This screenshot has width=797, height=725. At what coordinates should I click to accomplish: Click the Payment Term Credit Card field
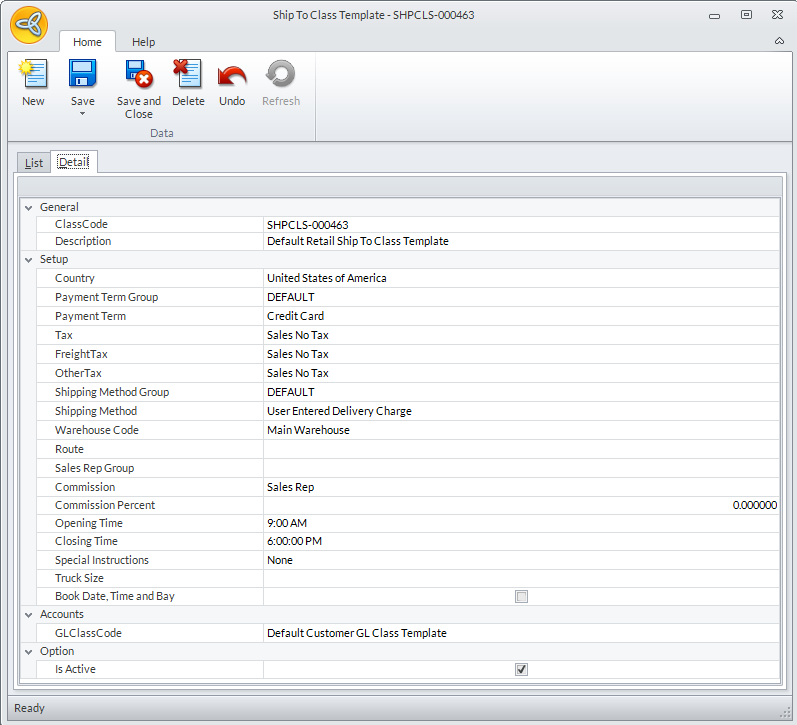[520, 316]
